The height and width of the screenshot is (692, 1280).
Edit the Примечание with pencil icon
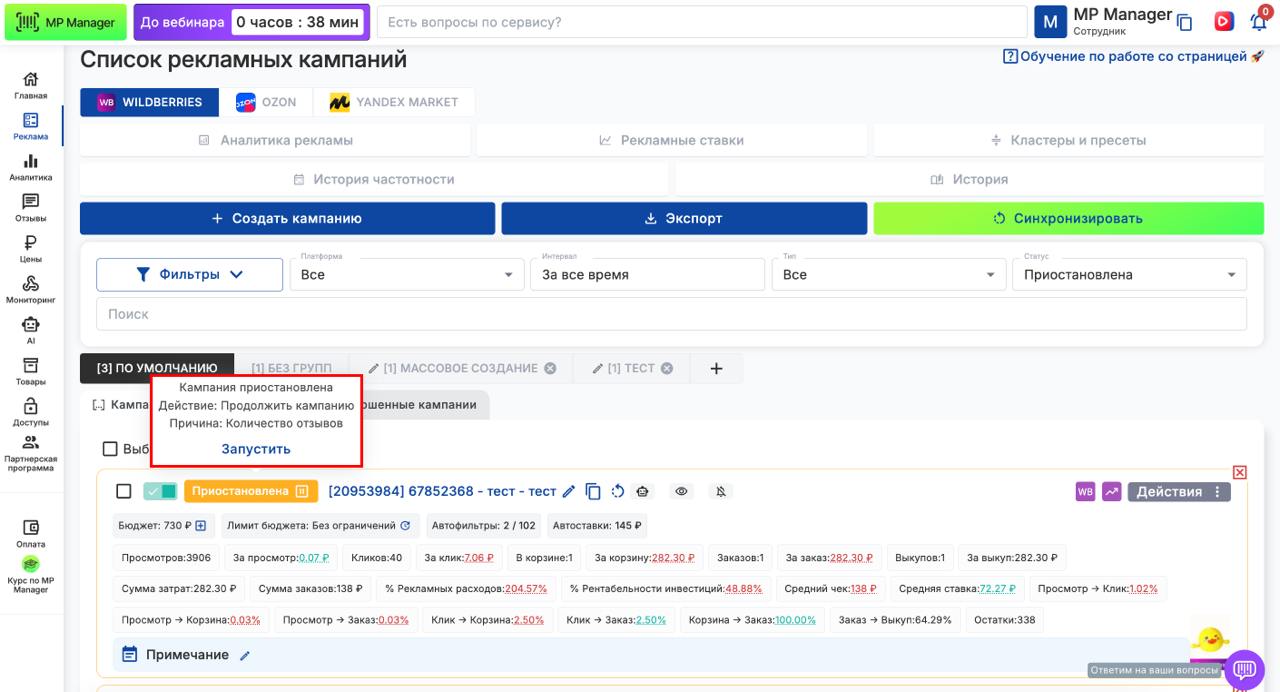[x=245, y=655]
